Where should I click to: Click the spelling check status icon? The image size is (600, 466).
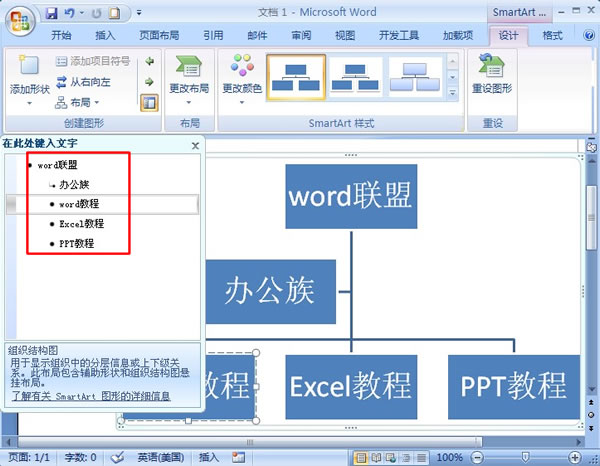click(117, 457)
